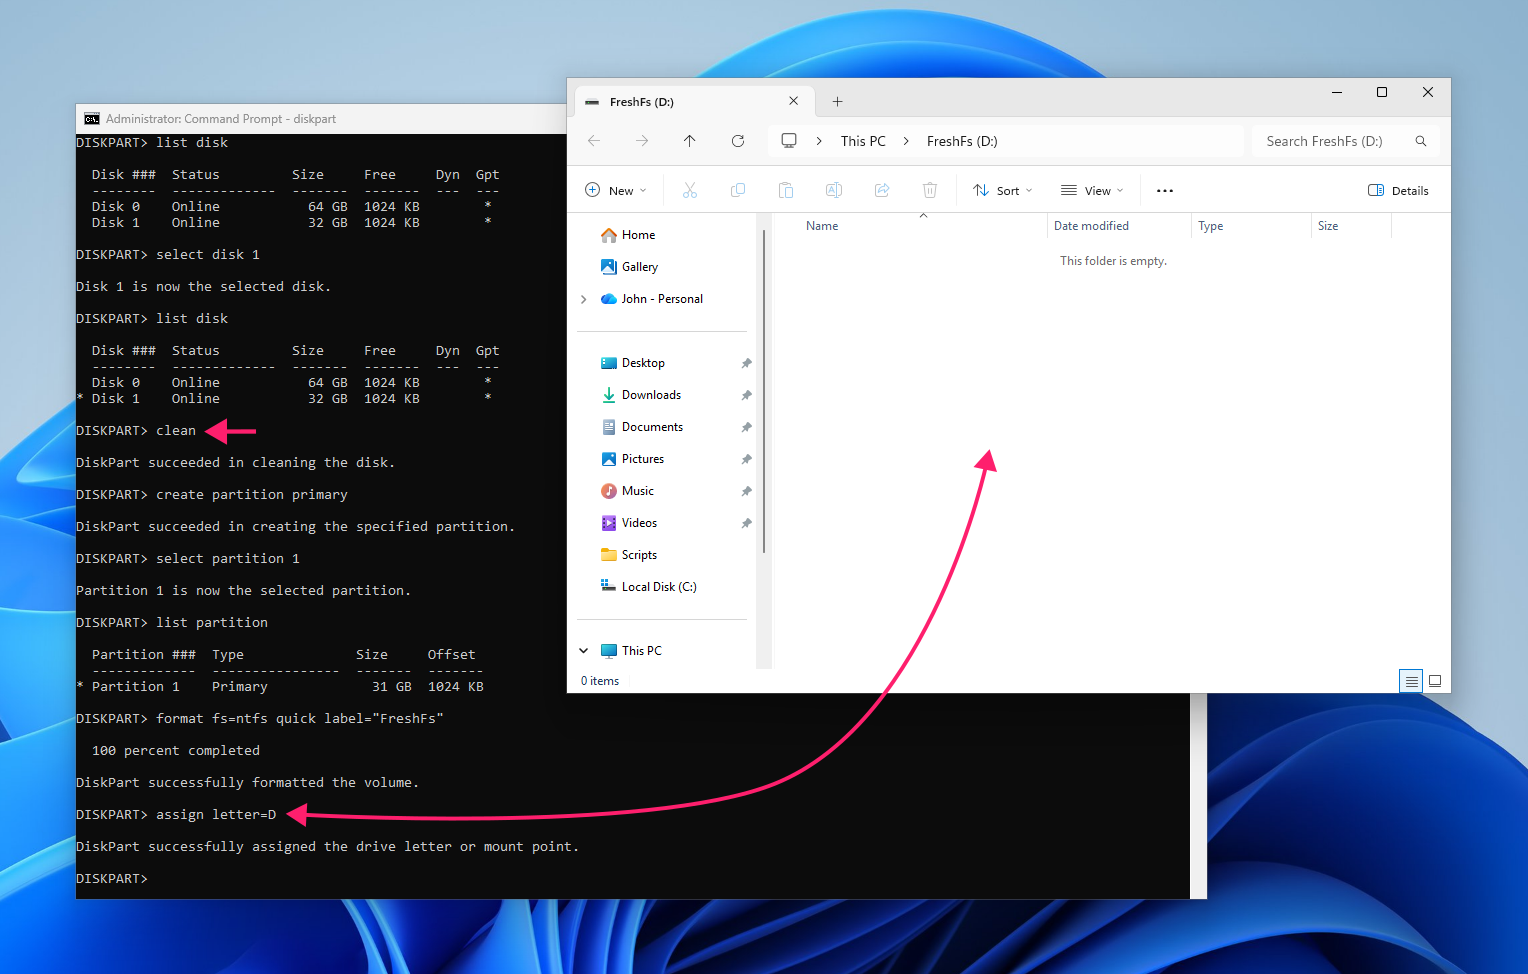Toggle the Details pane

pyautogui.click(x=1398, y=190)
